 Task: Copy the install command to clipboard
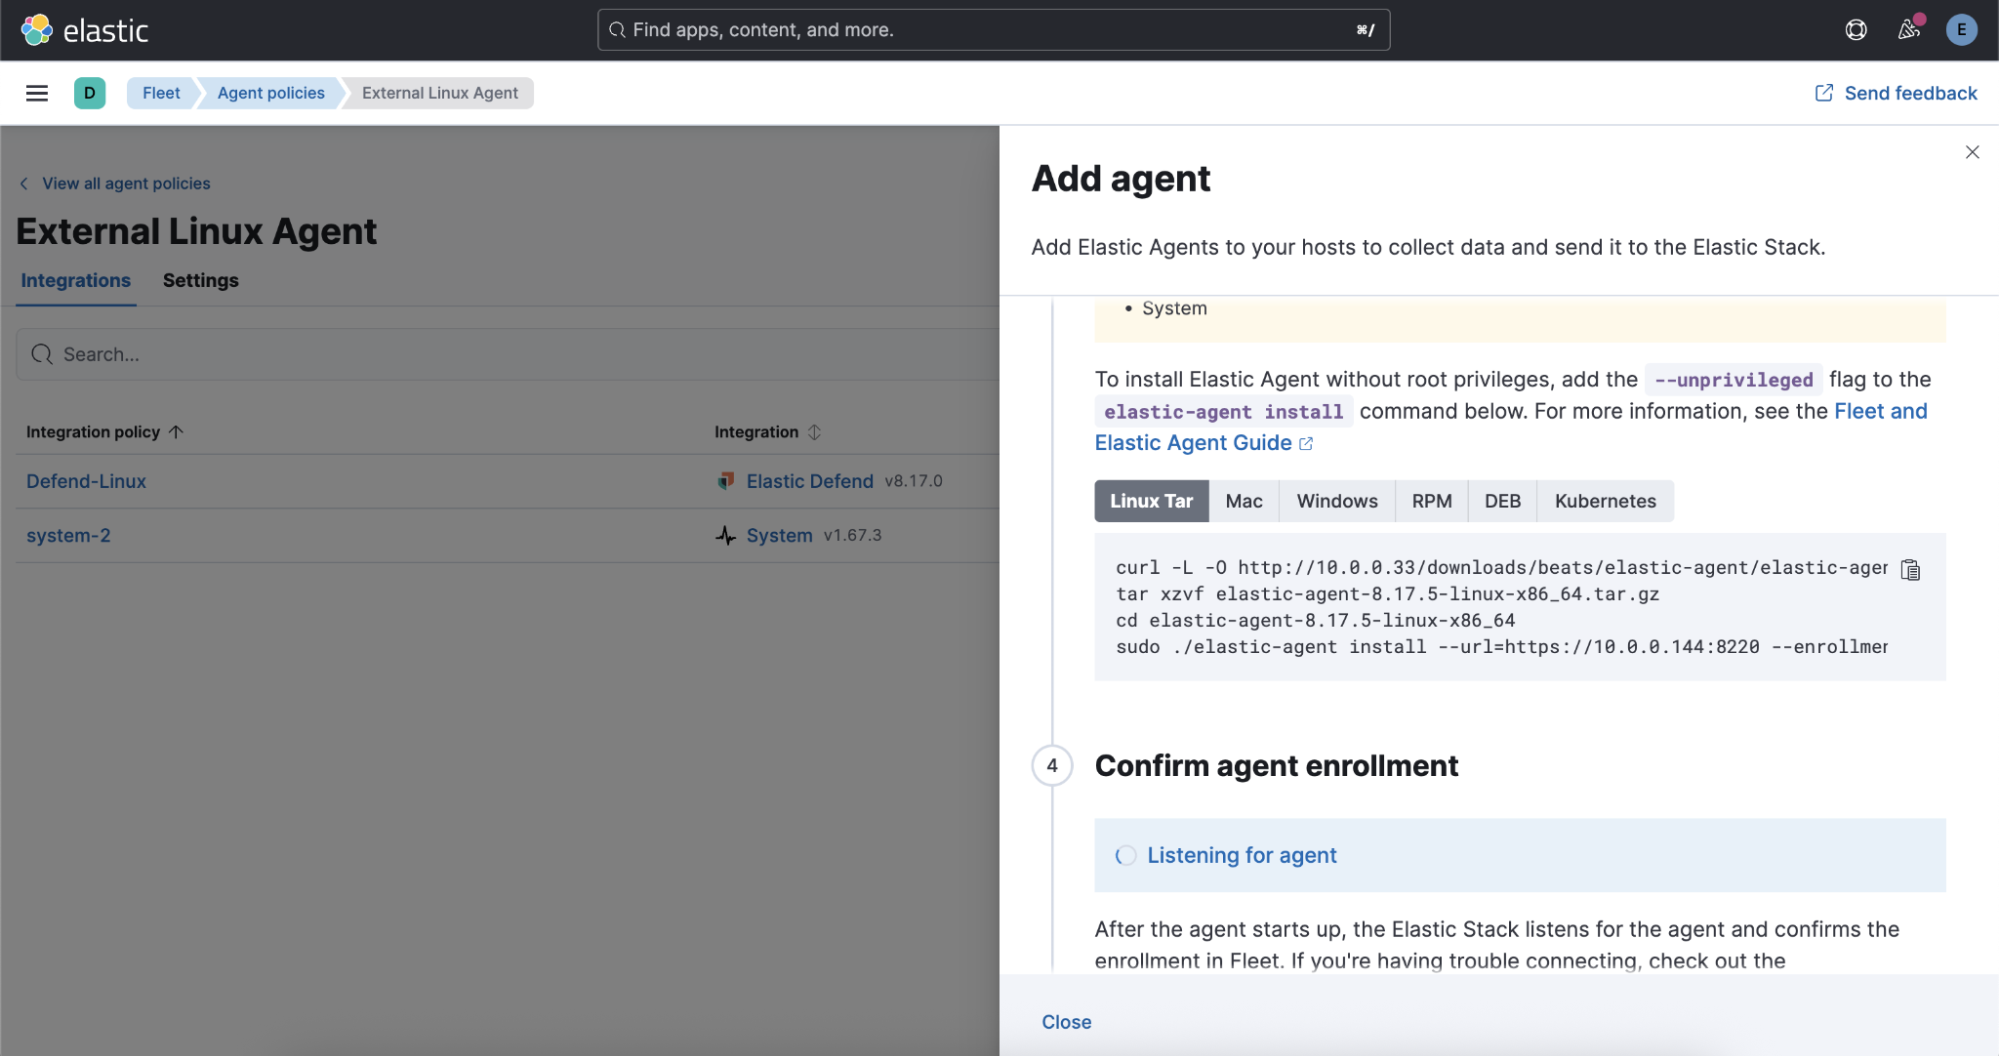(1910, 569)
